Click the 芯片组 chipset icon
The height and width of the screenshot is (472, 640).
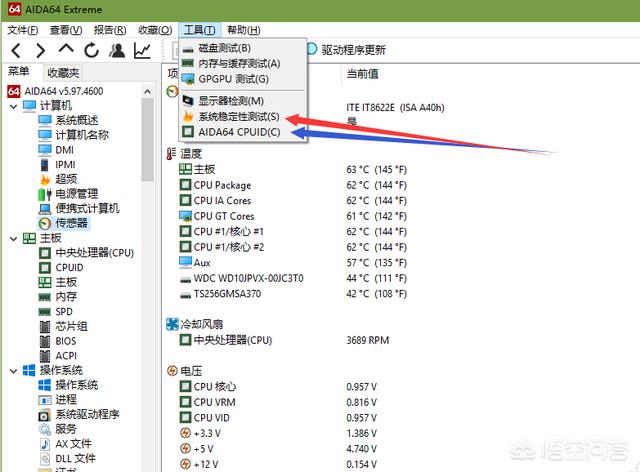point(45,327)
